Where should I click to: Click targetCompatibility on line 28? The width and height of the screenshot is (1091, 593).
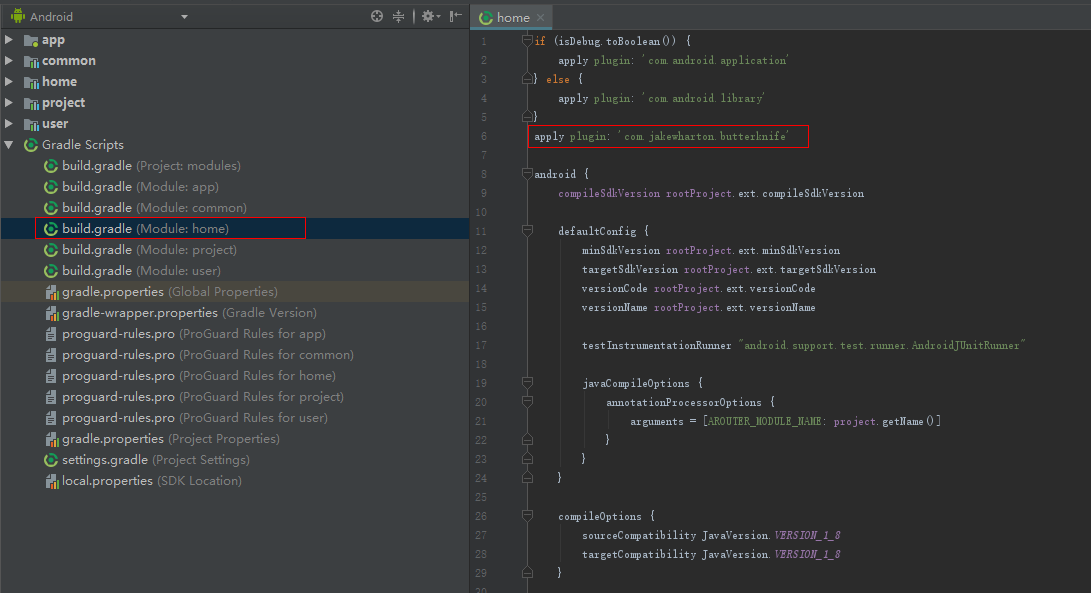(x=639, y=554)
